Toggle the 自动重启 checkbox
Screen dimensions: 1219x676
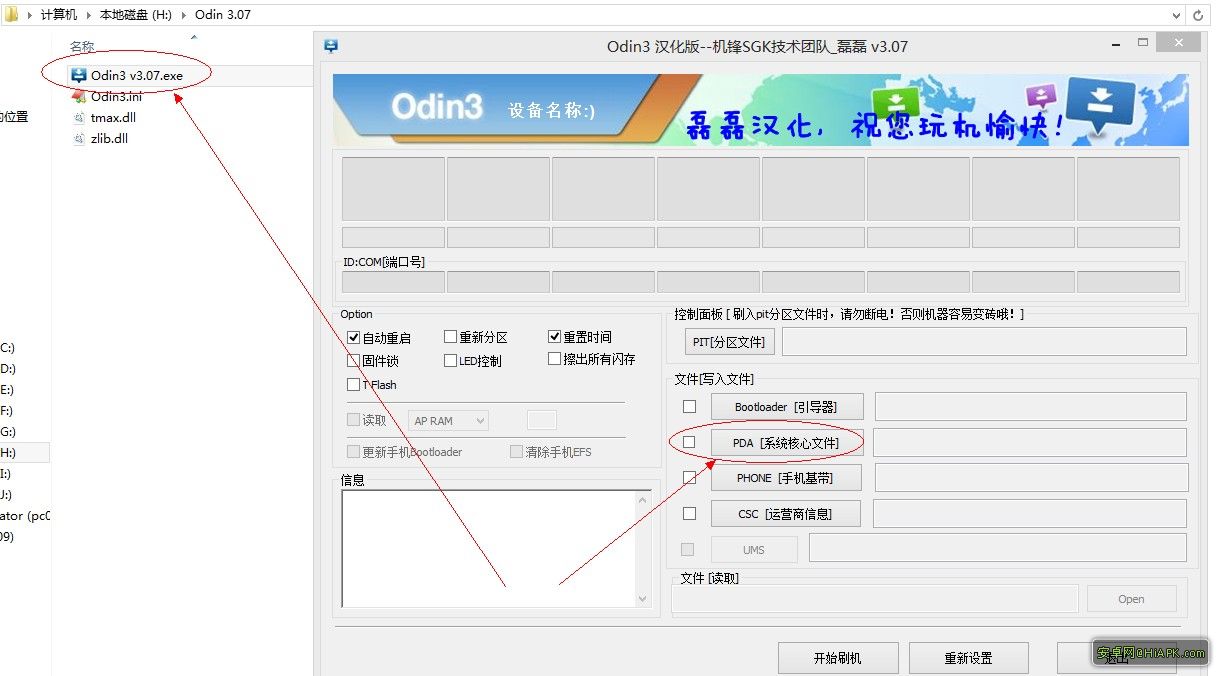pyautogui.click(x=353, y=338)
